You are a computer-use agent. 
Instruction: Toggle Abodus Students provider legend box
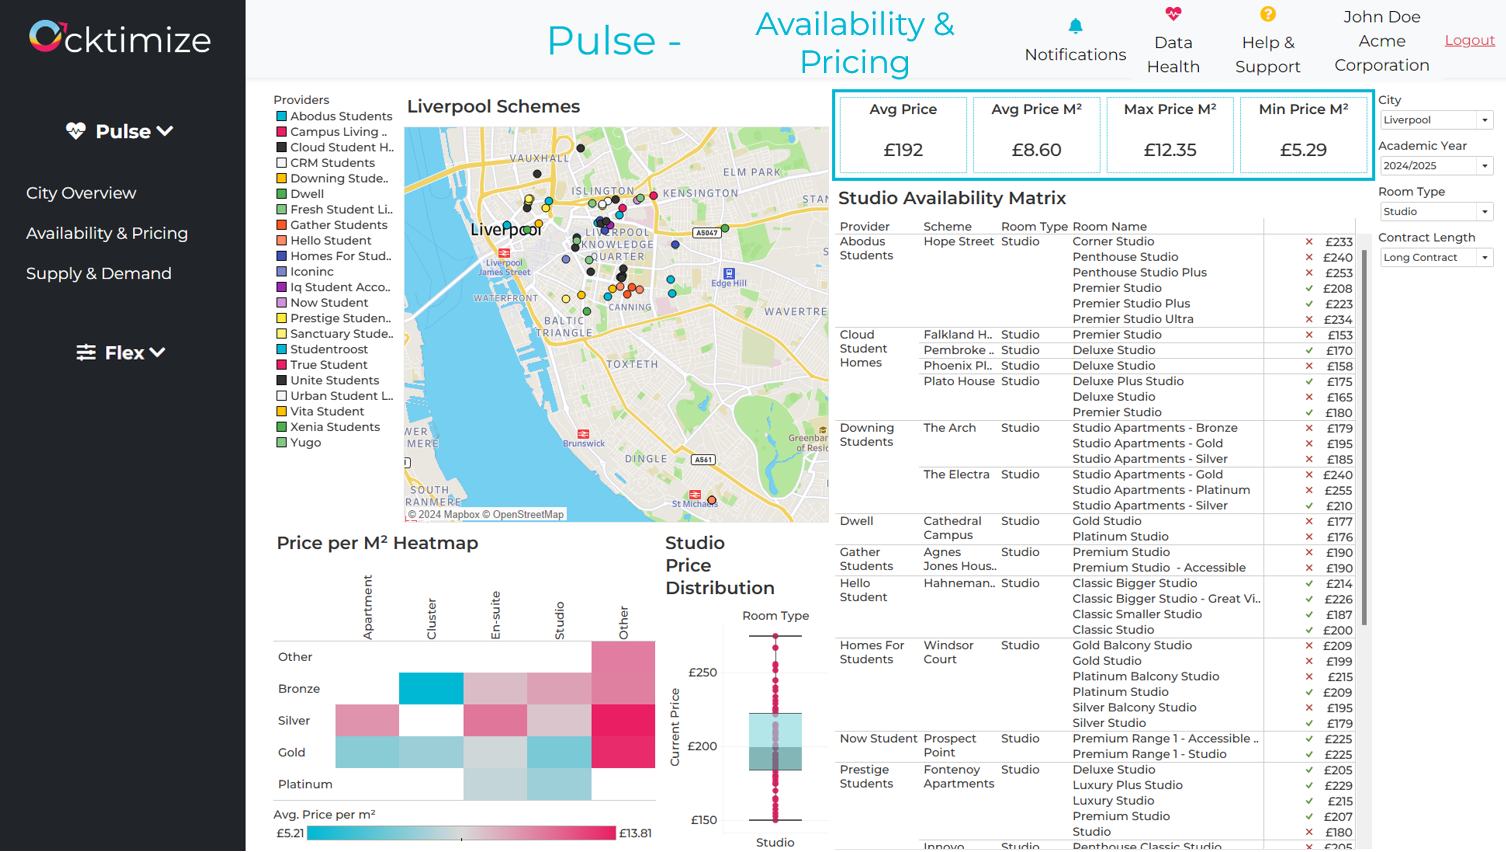[x=282, y=117]
